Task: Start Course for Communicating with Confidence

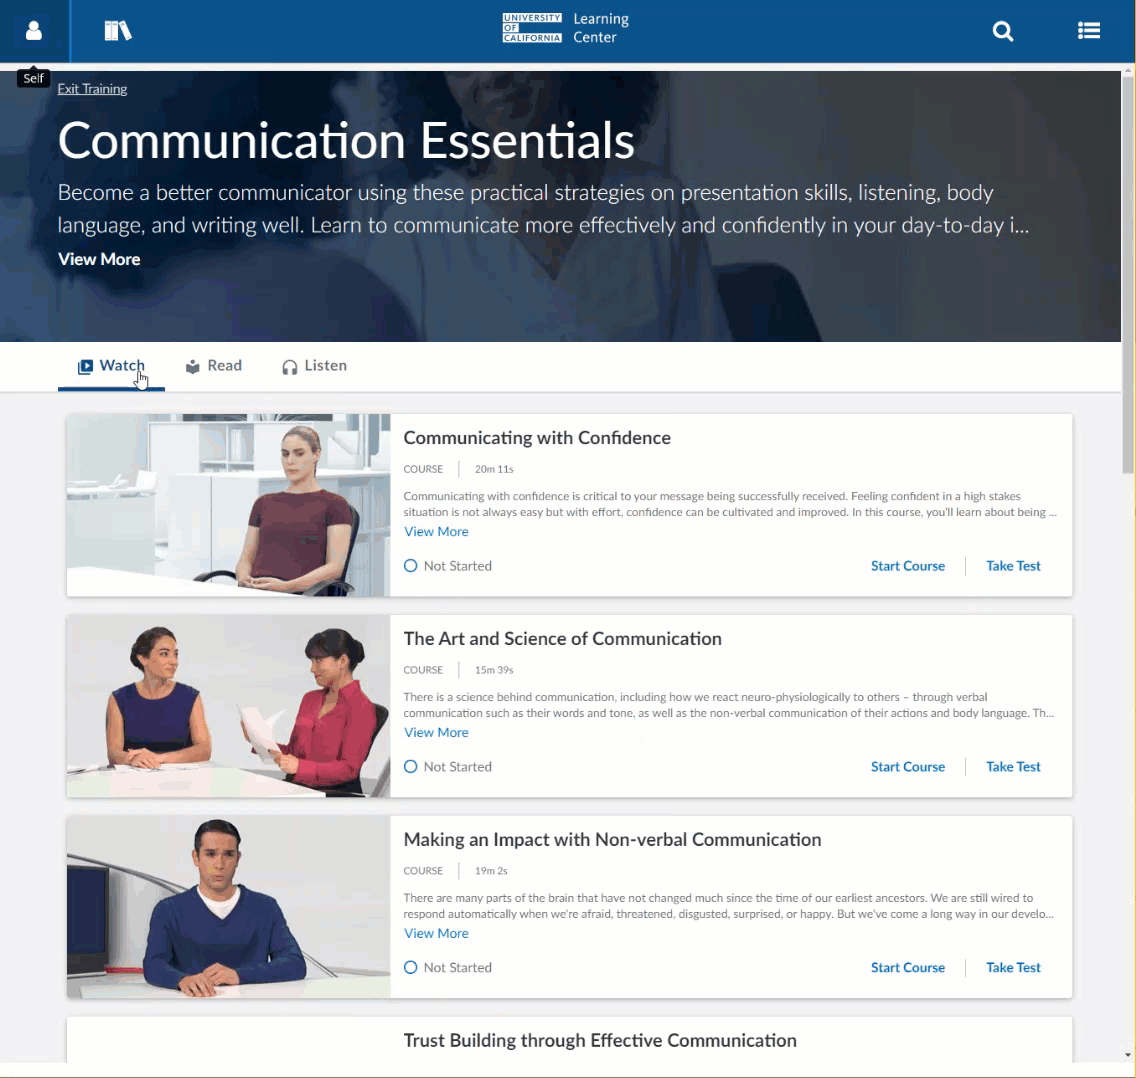Action: [907, 566]
